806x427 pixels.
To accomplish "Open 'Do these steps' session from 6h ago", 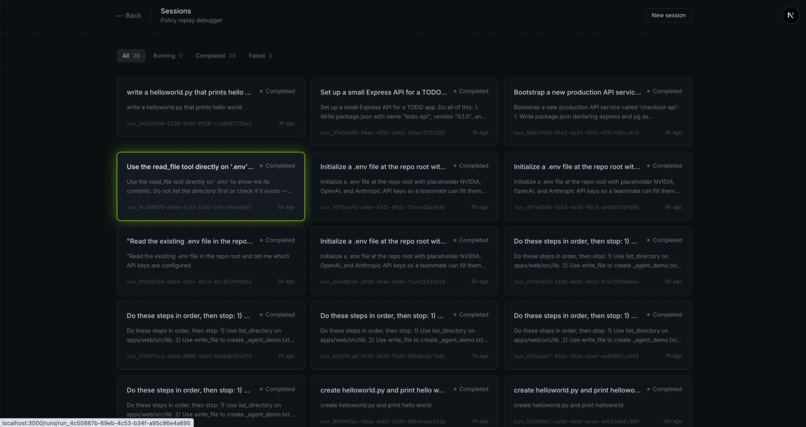I will pos(598,261).
